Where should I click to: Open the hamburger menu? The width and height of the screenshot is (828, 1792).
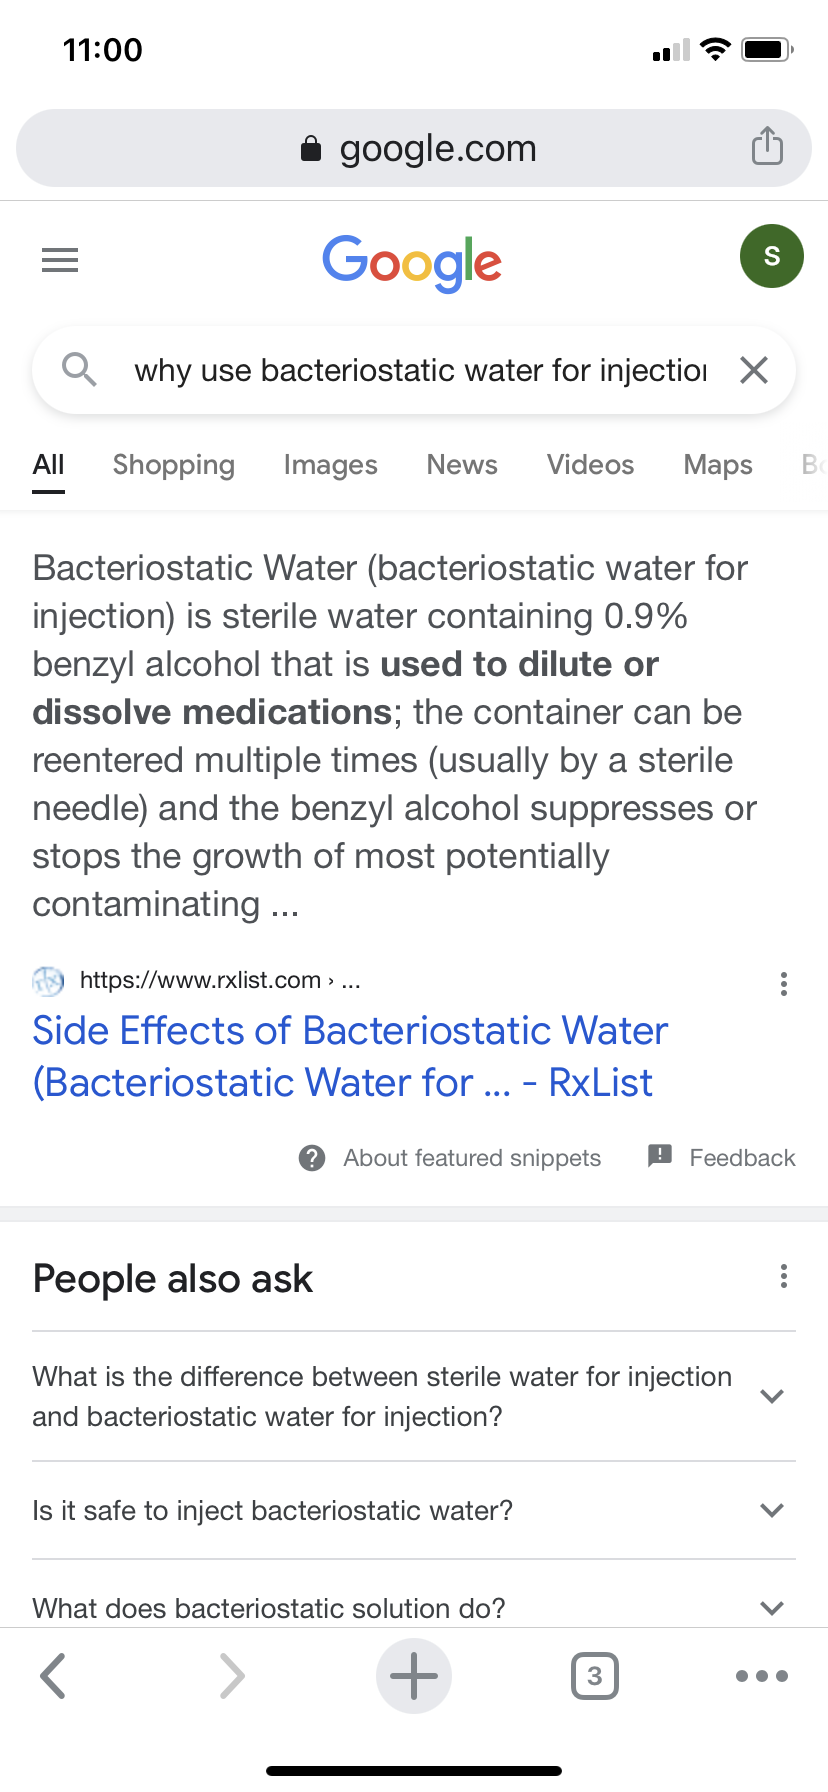pyautogui.click(x=60, y=260)
